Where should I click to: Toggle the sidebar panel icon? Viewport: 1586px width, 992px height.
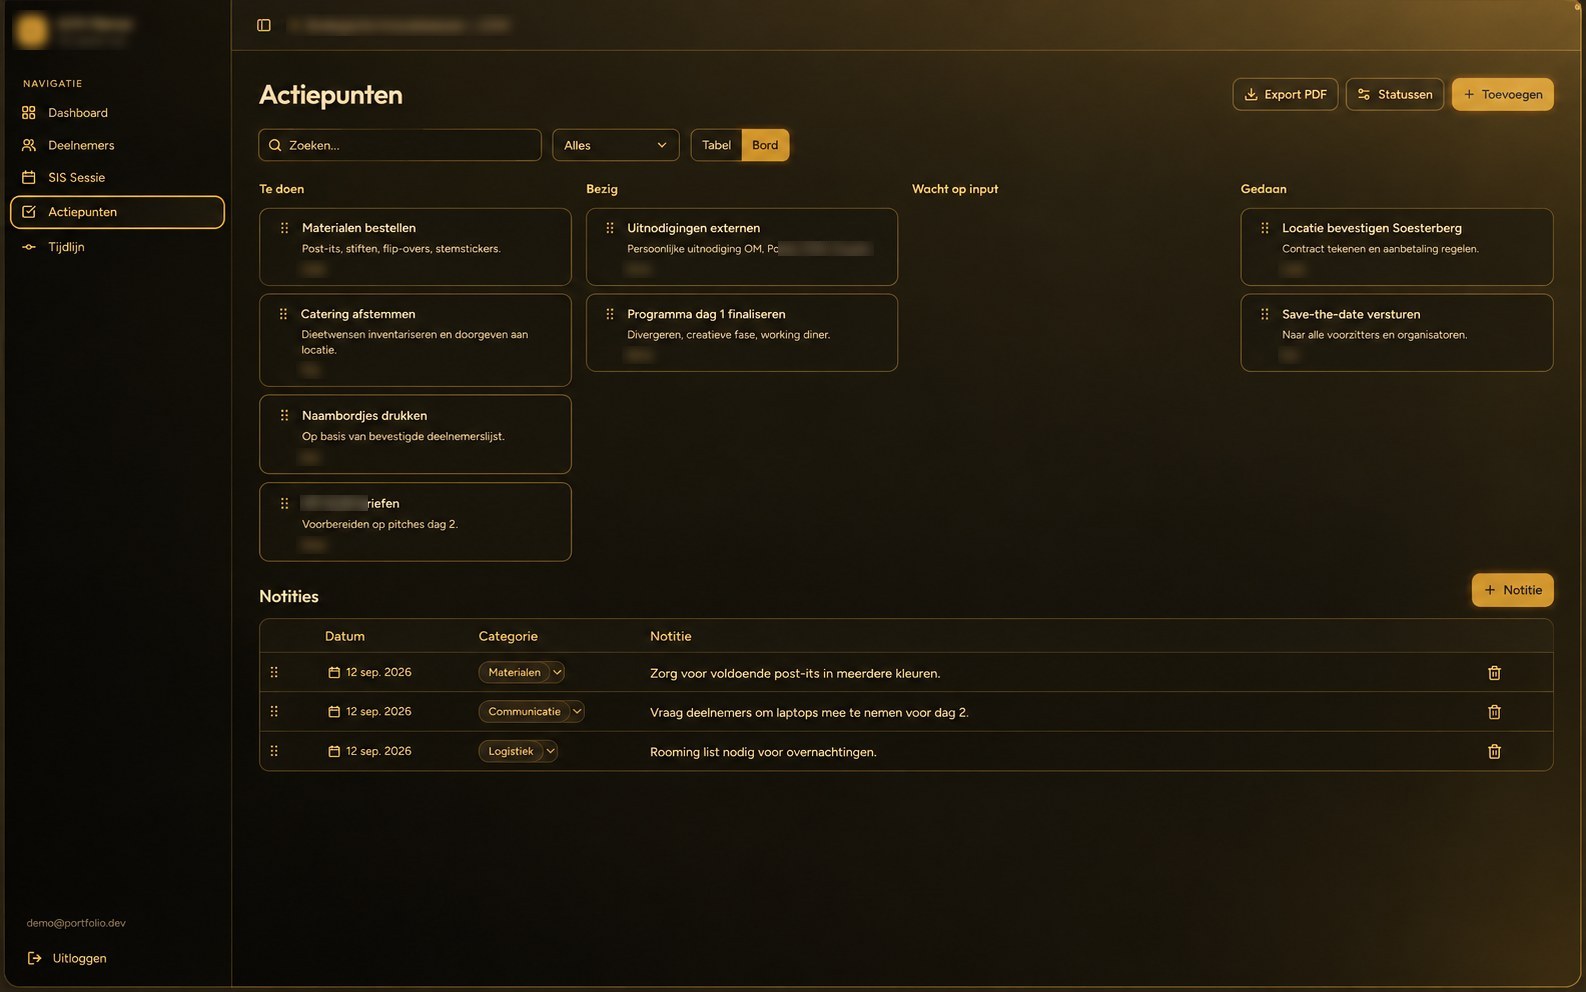tap(264, 25)
